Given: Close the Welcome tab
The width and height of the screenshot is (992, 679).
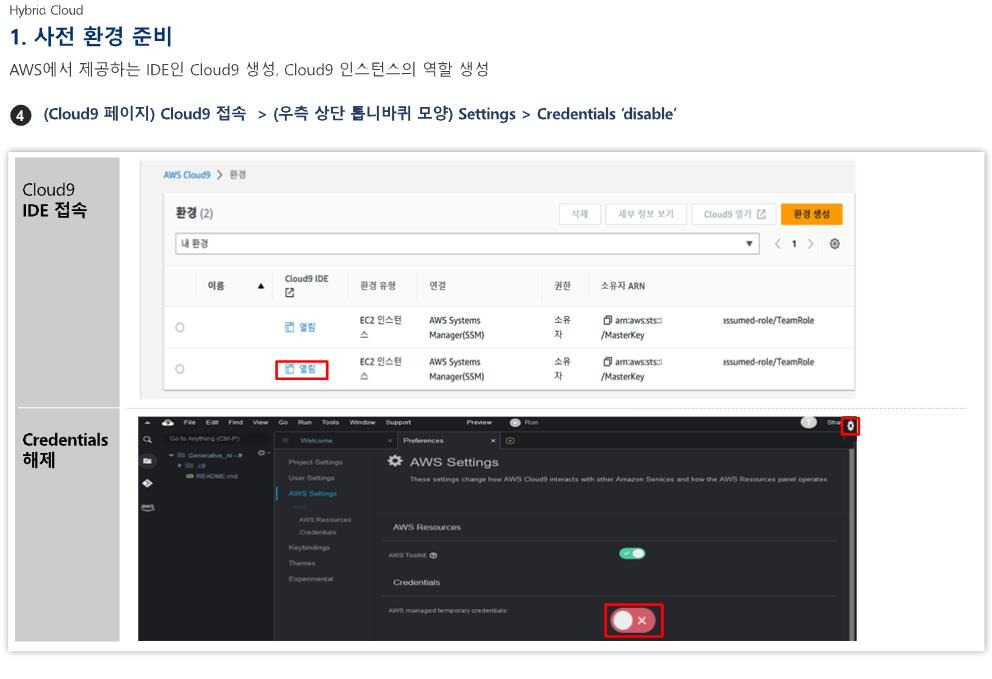Looking at the screenshot, I should click(x=390, y=440).
